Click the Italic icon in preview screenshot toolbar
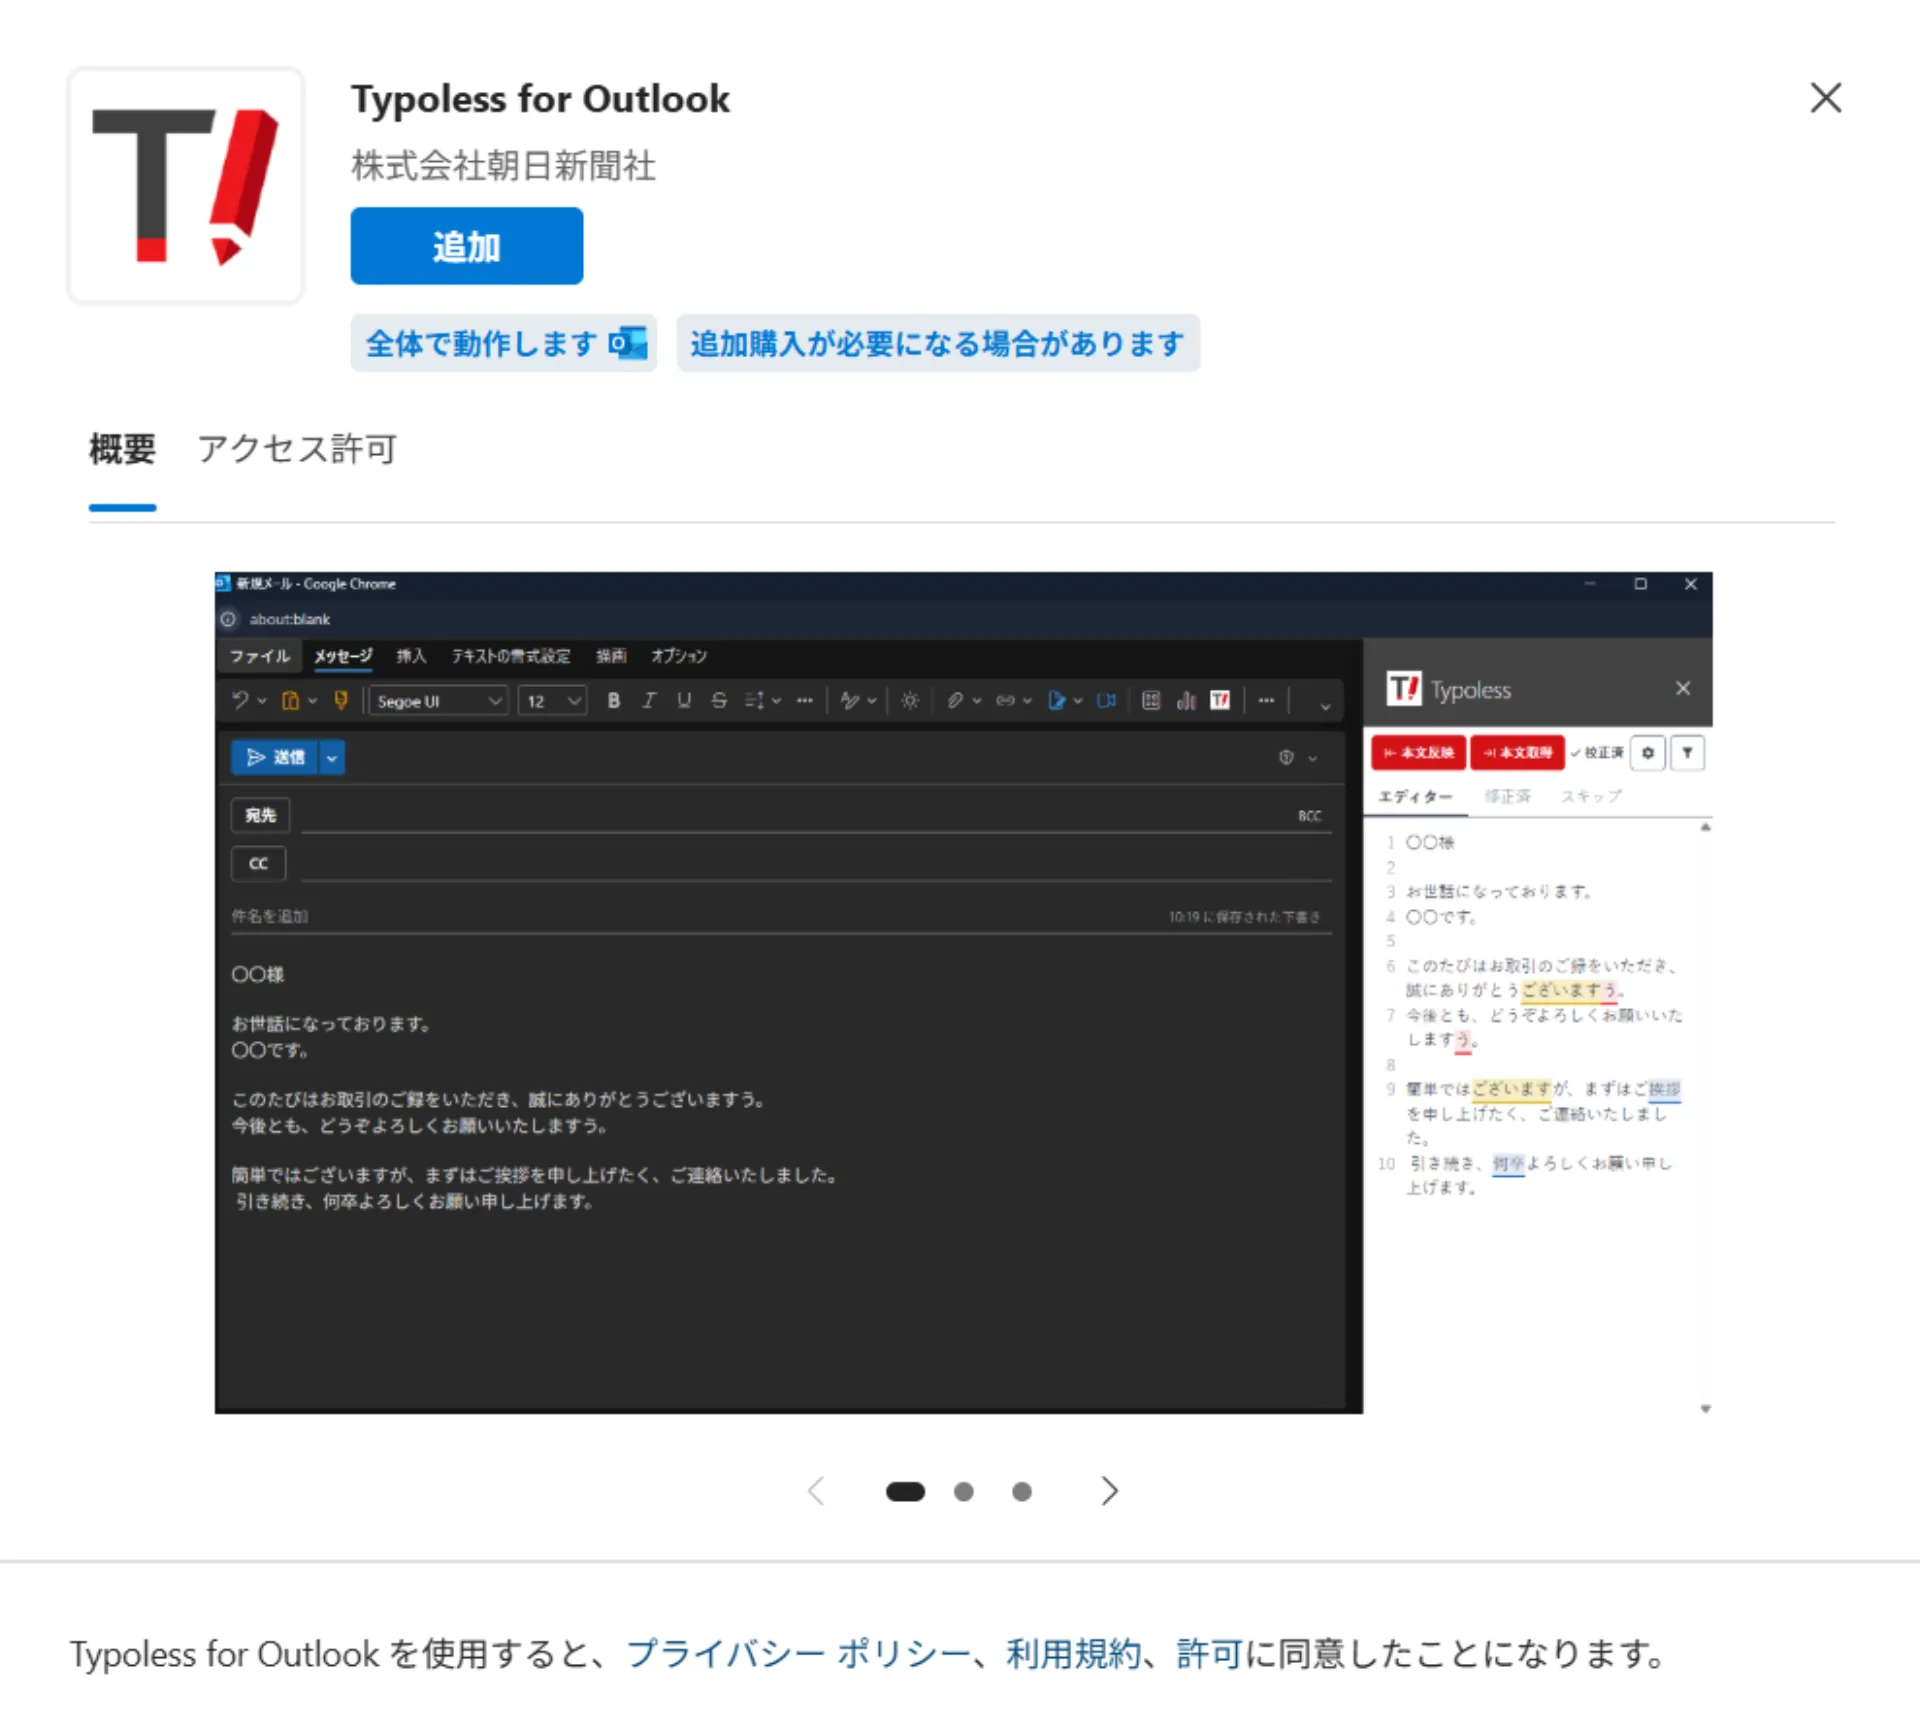This screenshot has height=1728, width=1920. coord(649,701)
